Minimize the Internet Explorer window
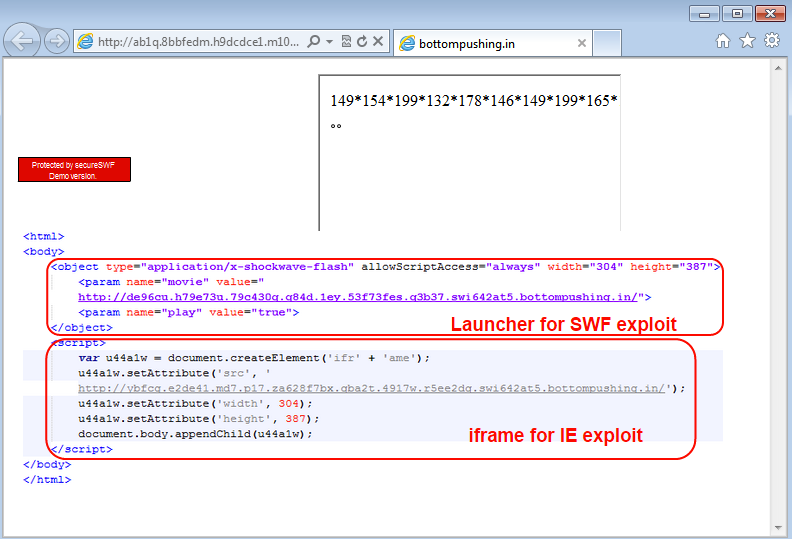792x539 pixels. [704, 14]
